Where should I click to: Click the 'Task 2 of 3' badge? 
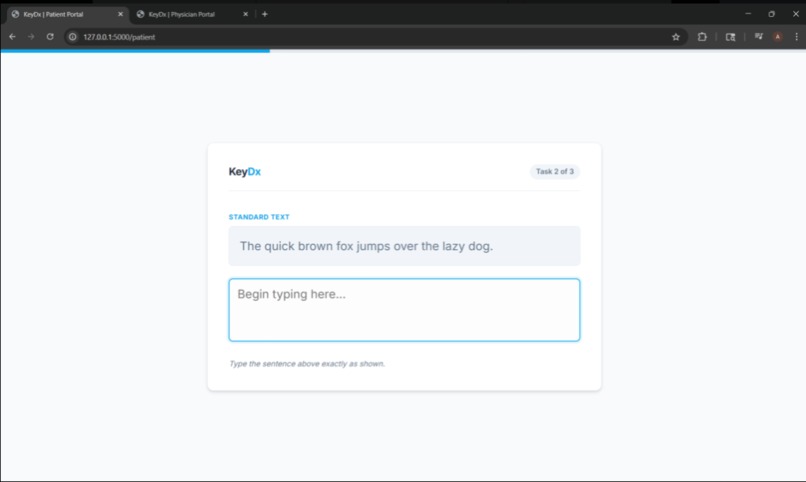[555, 172]
